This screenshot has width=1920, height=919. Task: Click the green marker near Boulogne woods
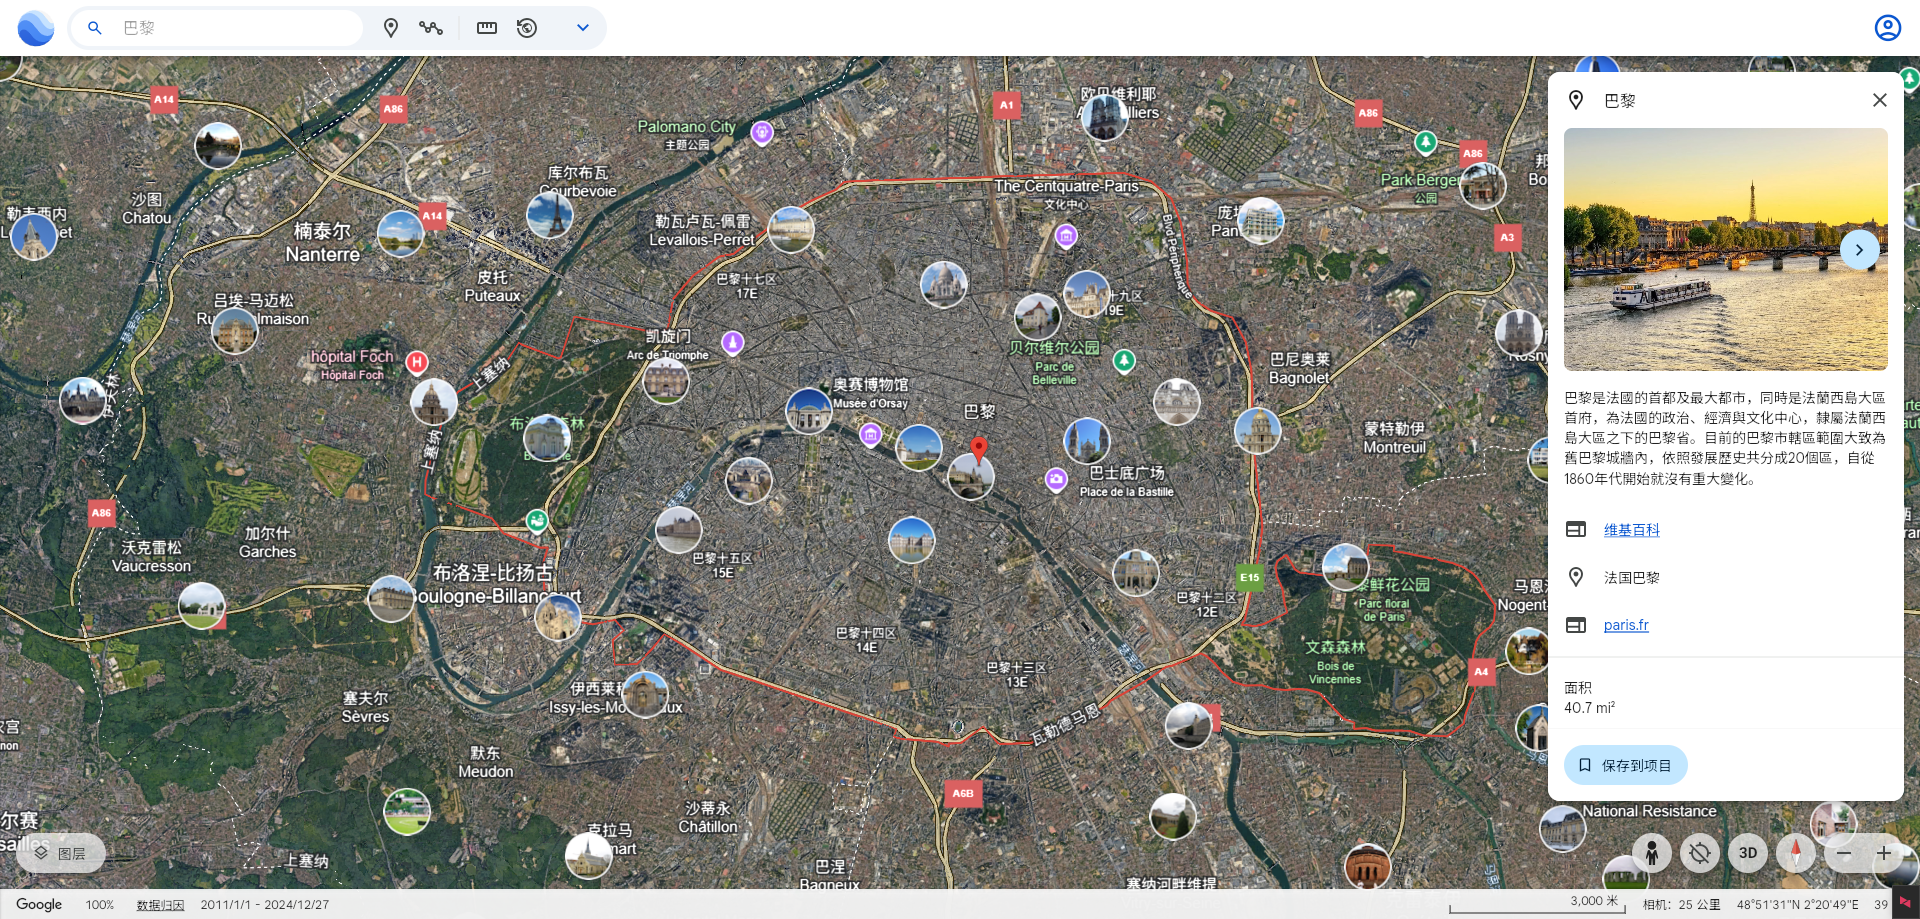[x=538, y=520]
